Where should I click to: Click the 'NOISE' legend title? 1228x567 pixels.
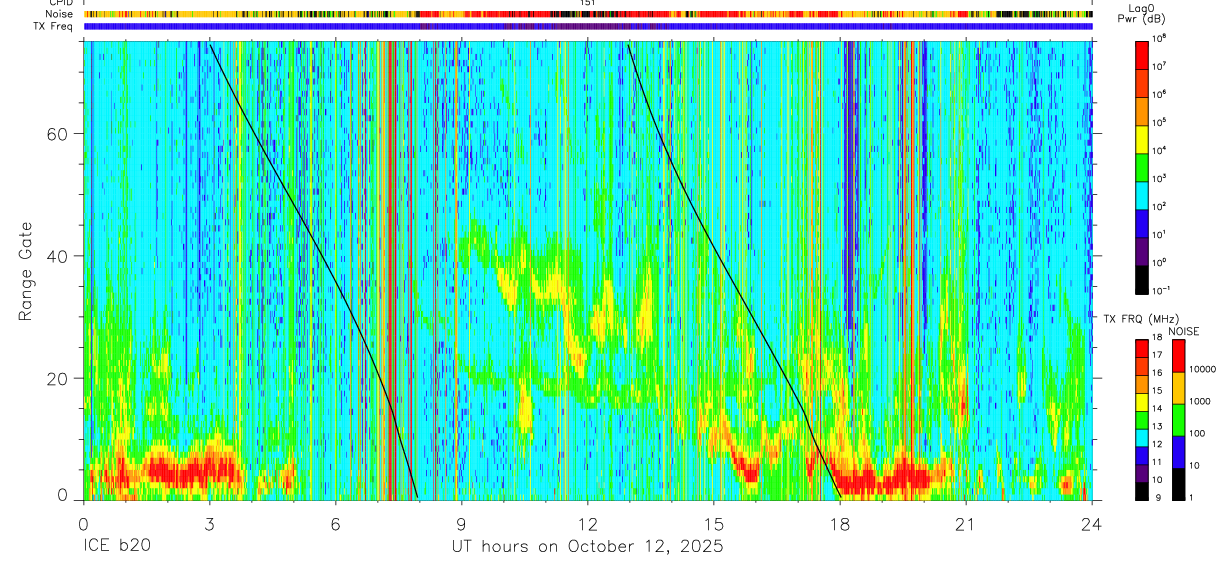(x=1183, y=331)
